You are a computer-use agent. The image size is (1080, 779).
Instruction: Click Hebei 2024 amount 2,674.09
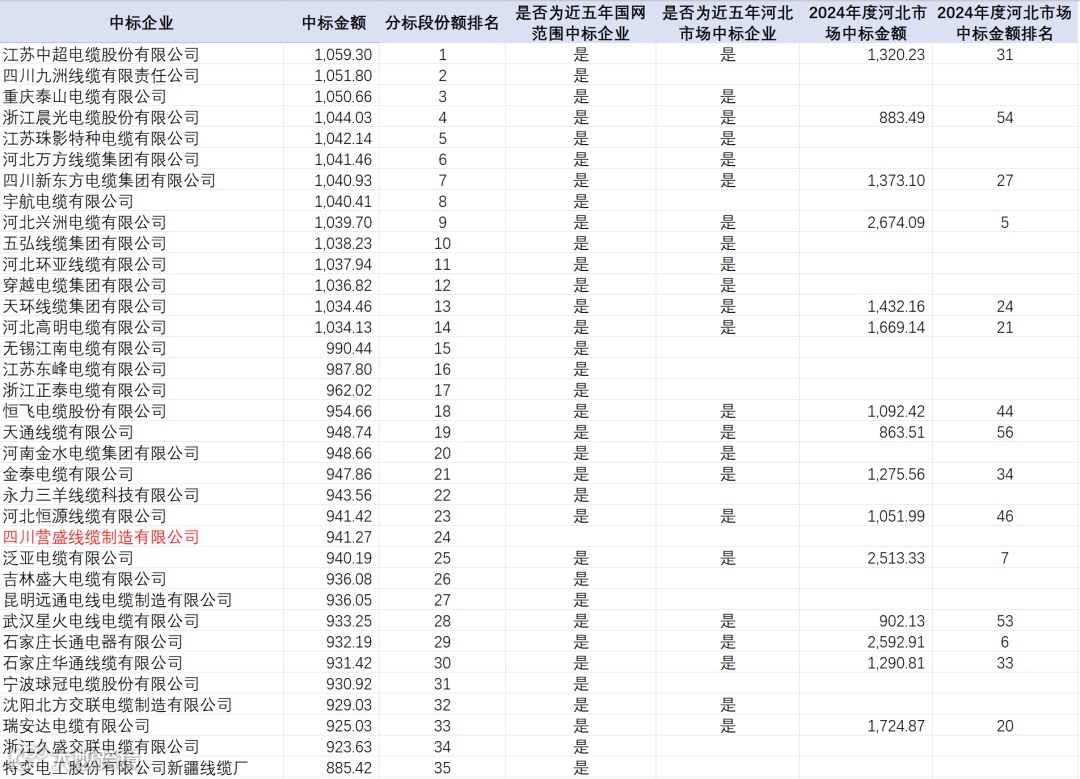pos(896,222)
